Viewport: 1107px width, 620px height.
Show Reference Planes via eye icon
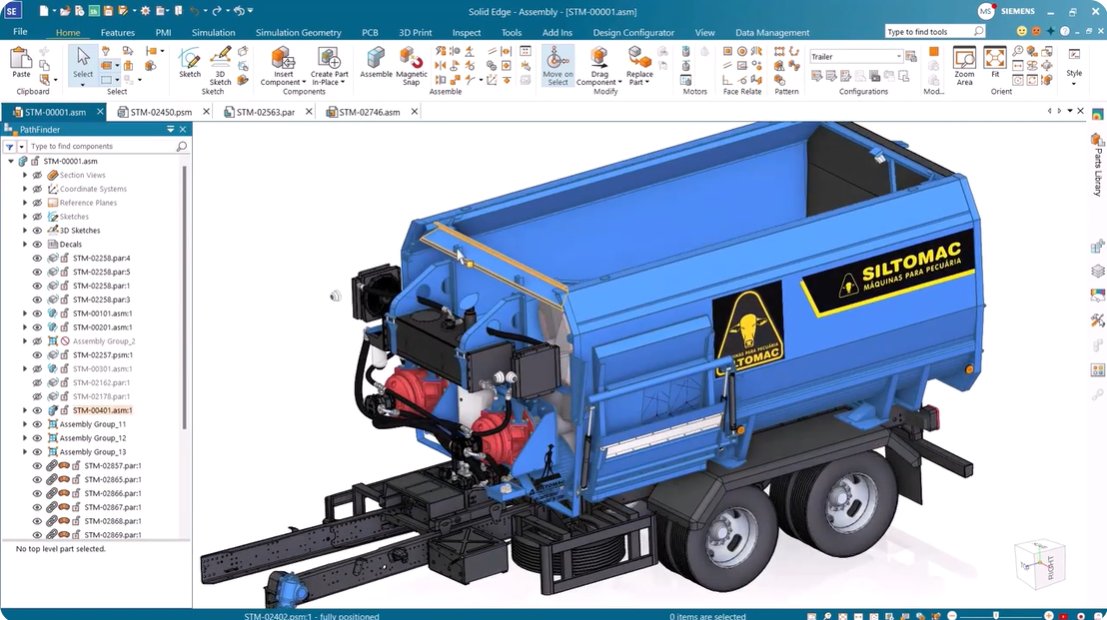pos(37,203)
